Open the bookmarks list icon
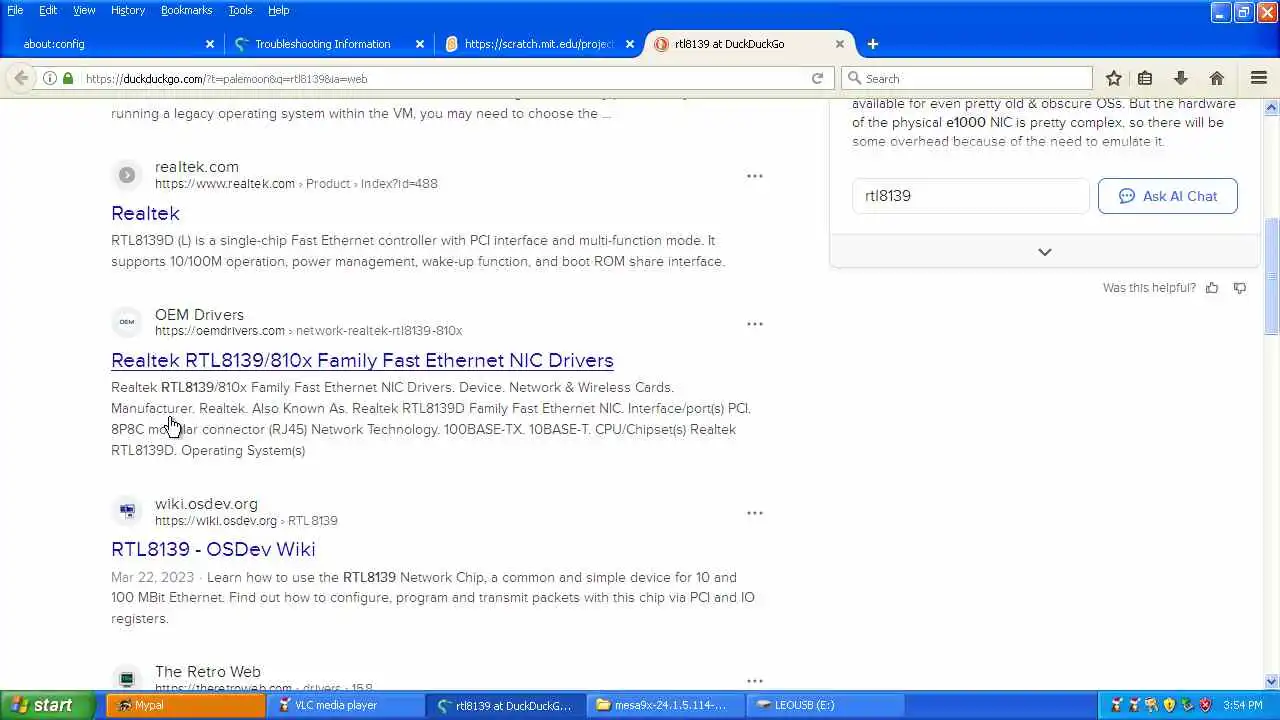This screenshot has height=720, width=1280. pyautogui.click(x=1145, y=78)
